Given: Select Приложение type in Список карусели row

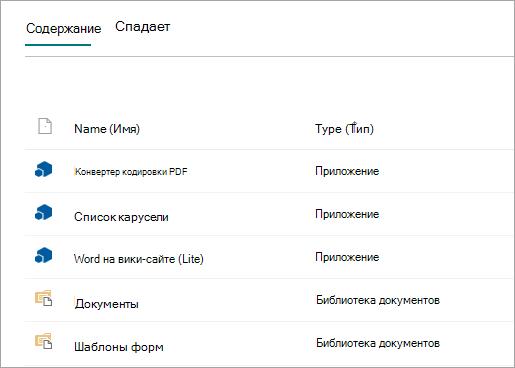Looking at the screenshot, I should pos(347,214).
